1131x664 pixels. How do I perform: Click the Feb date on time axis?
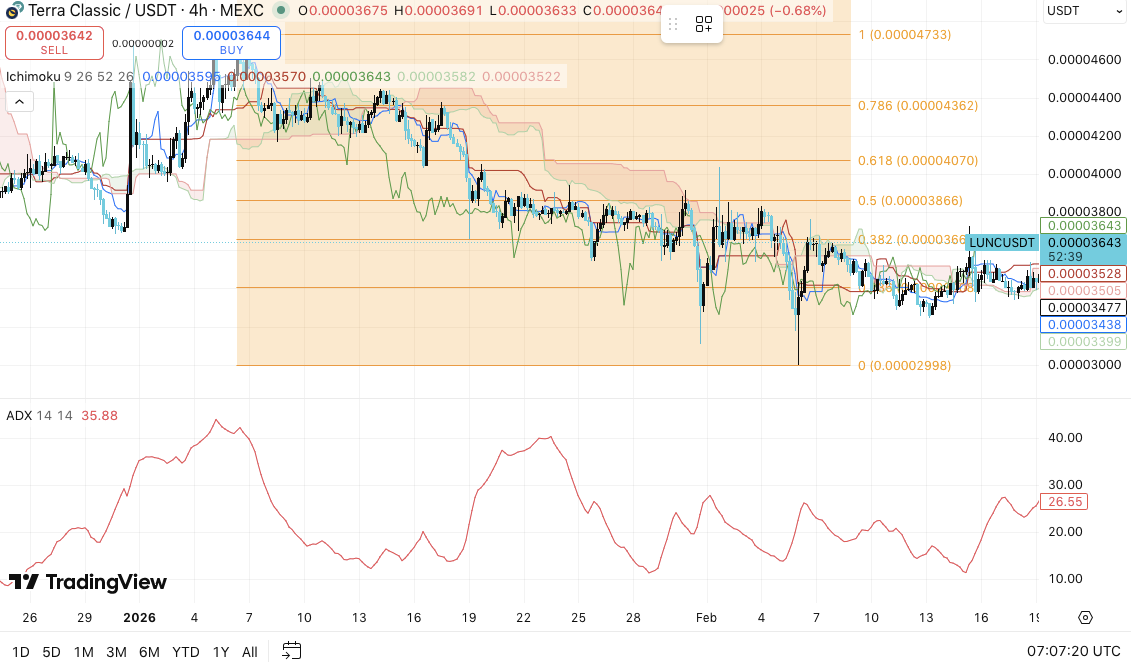706,618
